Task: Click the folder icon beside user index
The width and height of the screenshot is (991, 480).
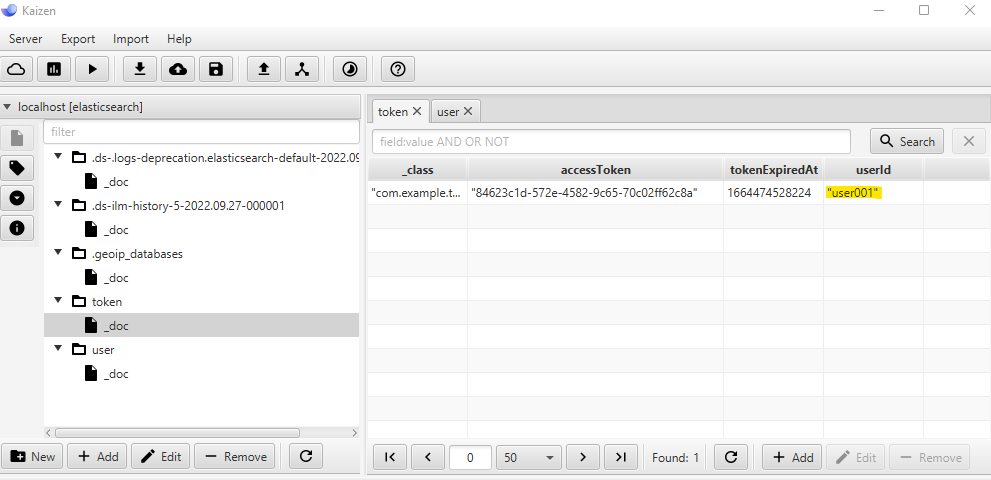Action: pos(78,349)
